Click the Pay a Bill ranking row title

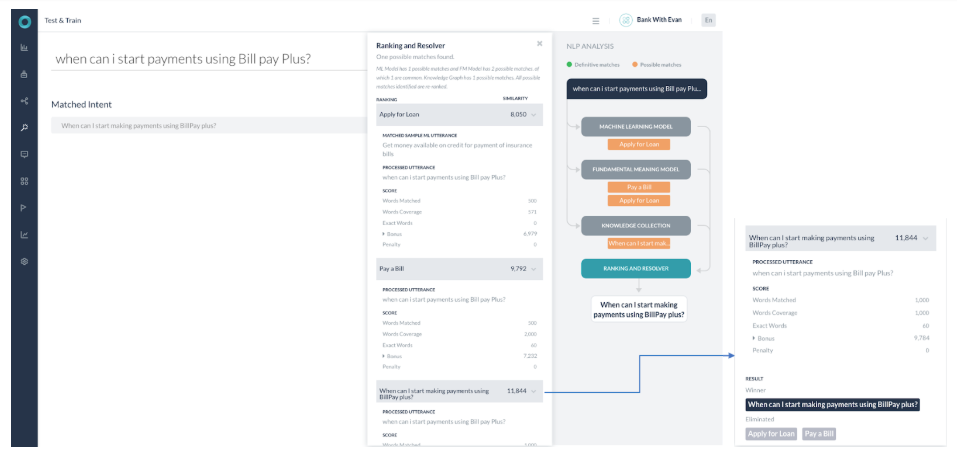[x=392, y=269]
